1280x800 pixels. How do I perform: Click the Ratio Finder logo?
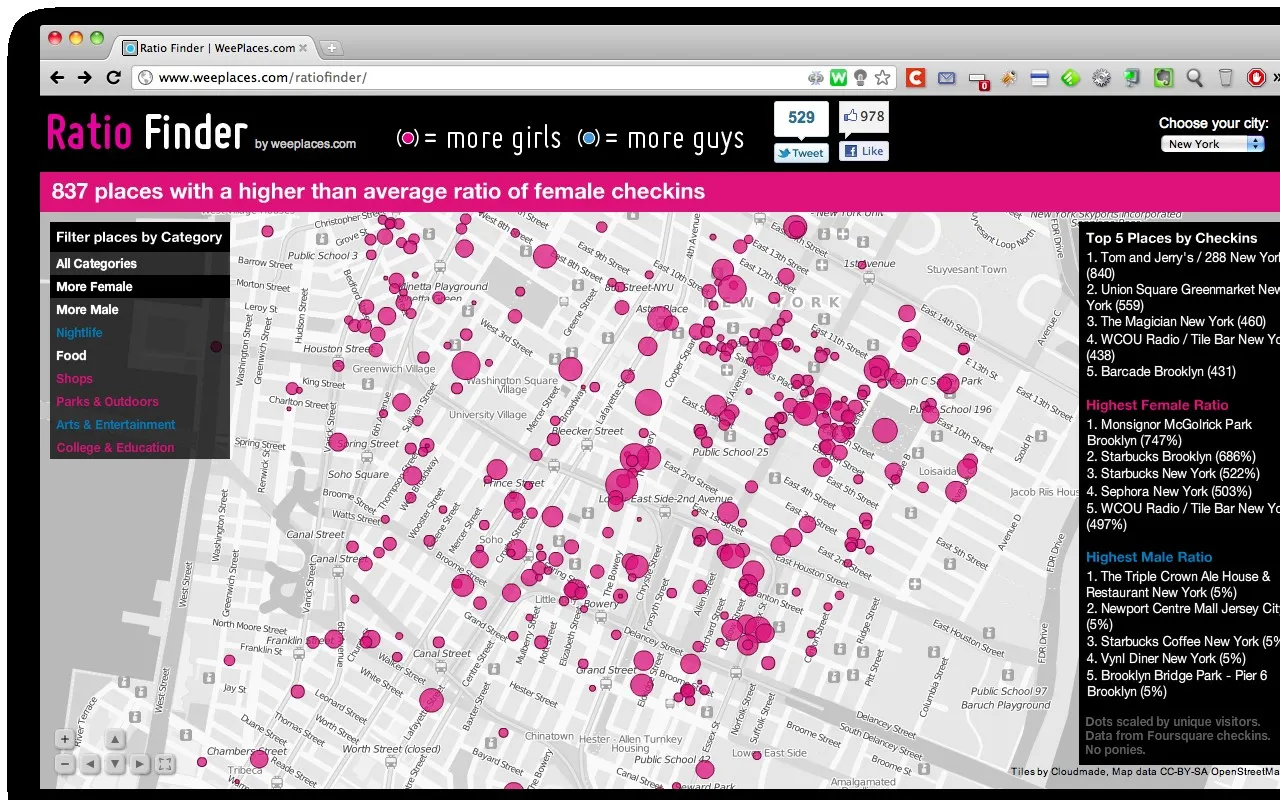147,133
